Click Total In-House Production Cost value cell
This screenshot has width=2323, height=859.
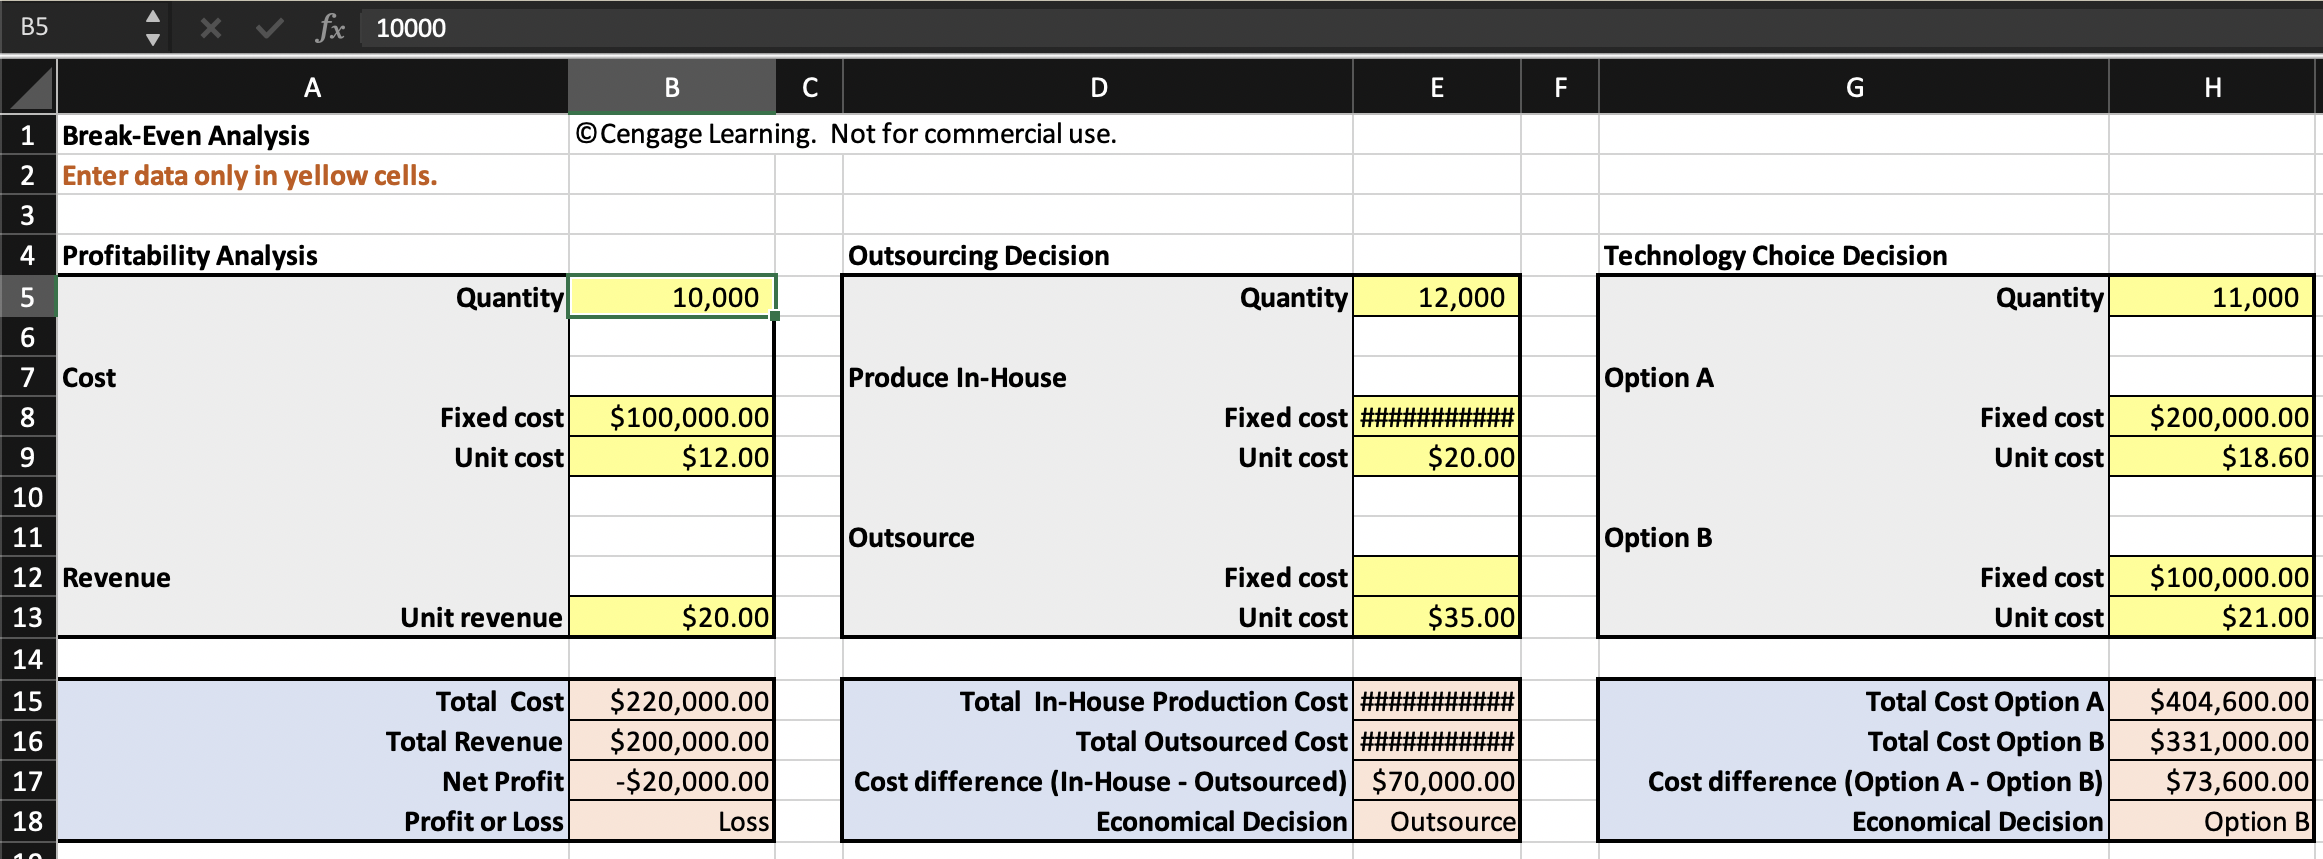point(1437,701)
